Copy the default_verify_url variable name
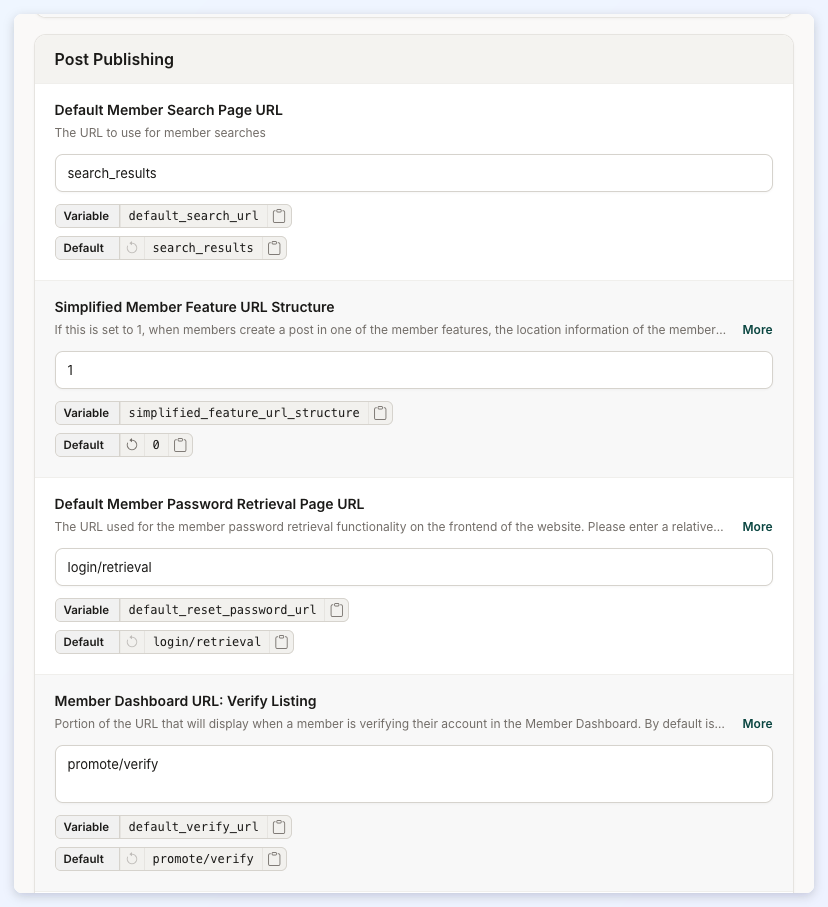 (279, 827)
